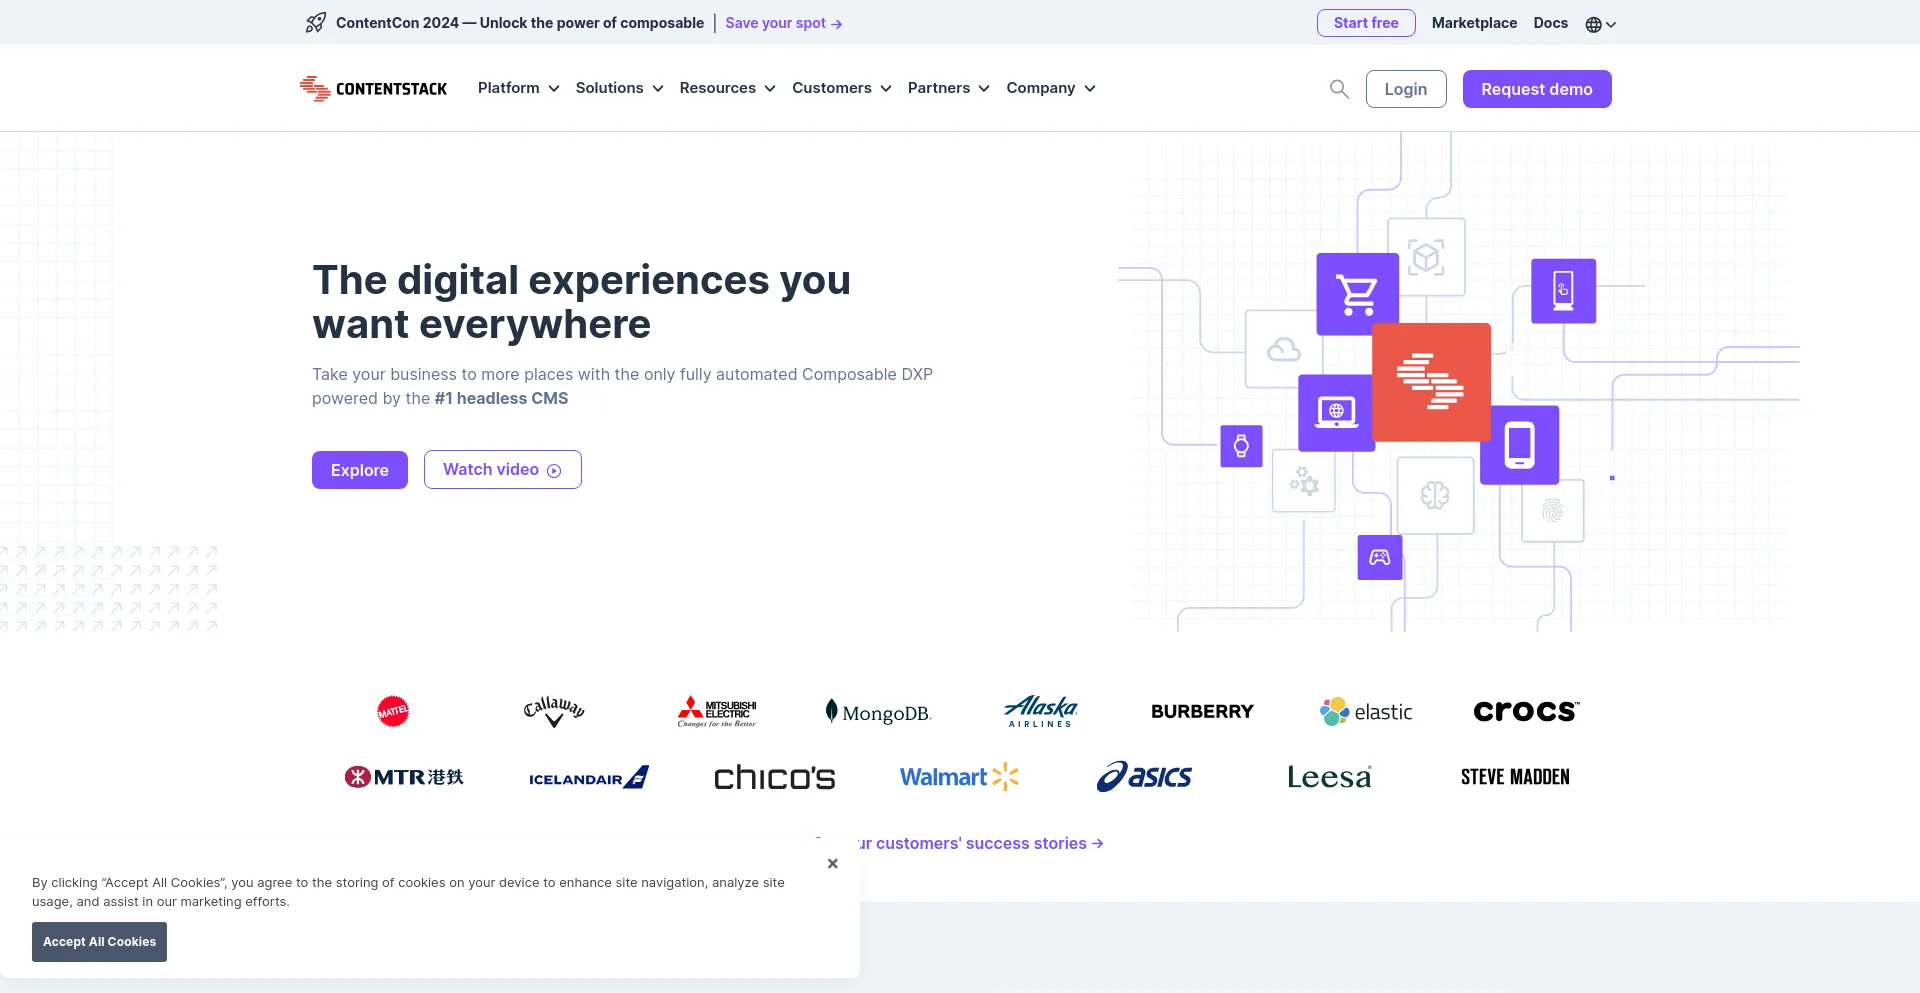Open the search magnifier icon
The height and width of the screenshot is (993, 1920).
(x=1339, y=89)
